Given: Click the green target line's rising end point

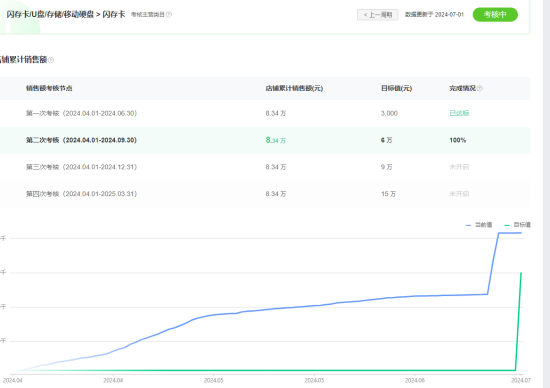Looking at the screenshot, I should coord(521,273).
